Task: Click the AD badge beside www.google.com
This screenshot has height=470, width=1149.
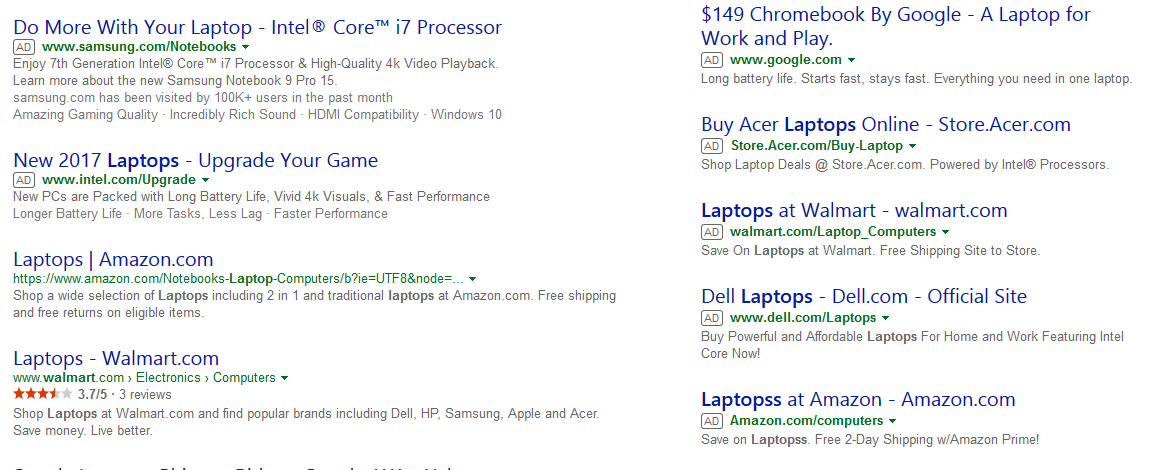Action: [712, 60]
